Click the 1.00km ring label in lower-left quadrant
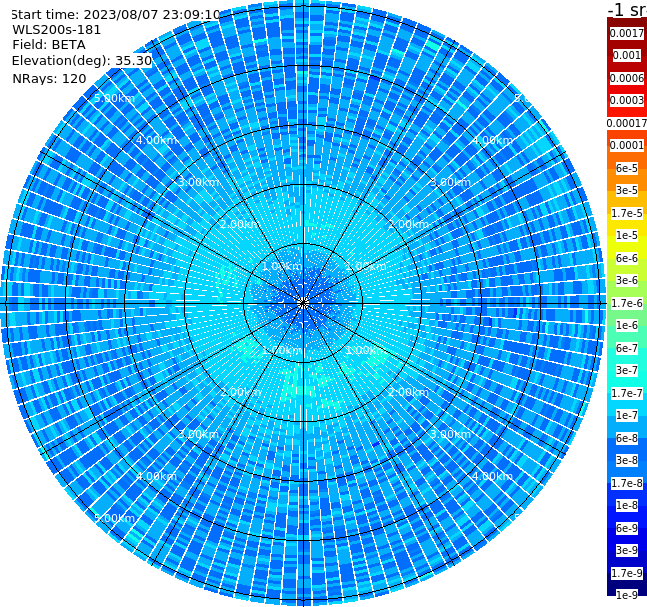Screen dimensions: 647x607 (x=282, y=350)
